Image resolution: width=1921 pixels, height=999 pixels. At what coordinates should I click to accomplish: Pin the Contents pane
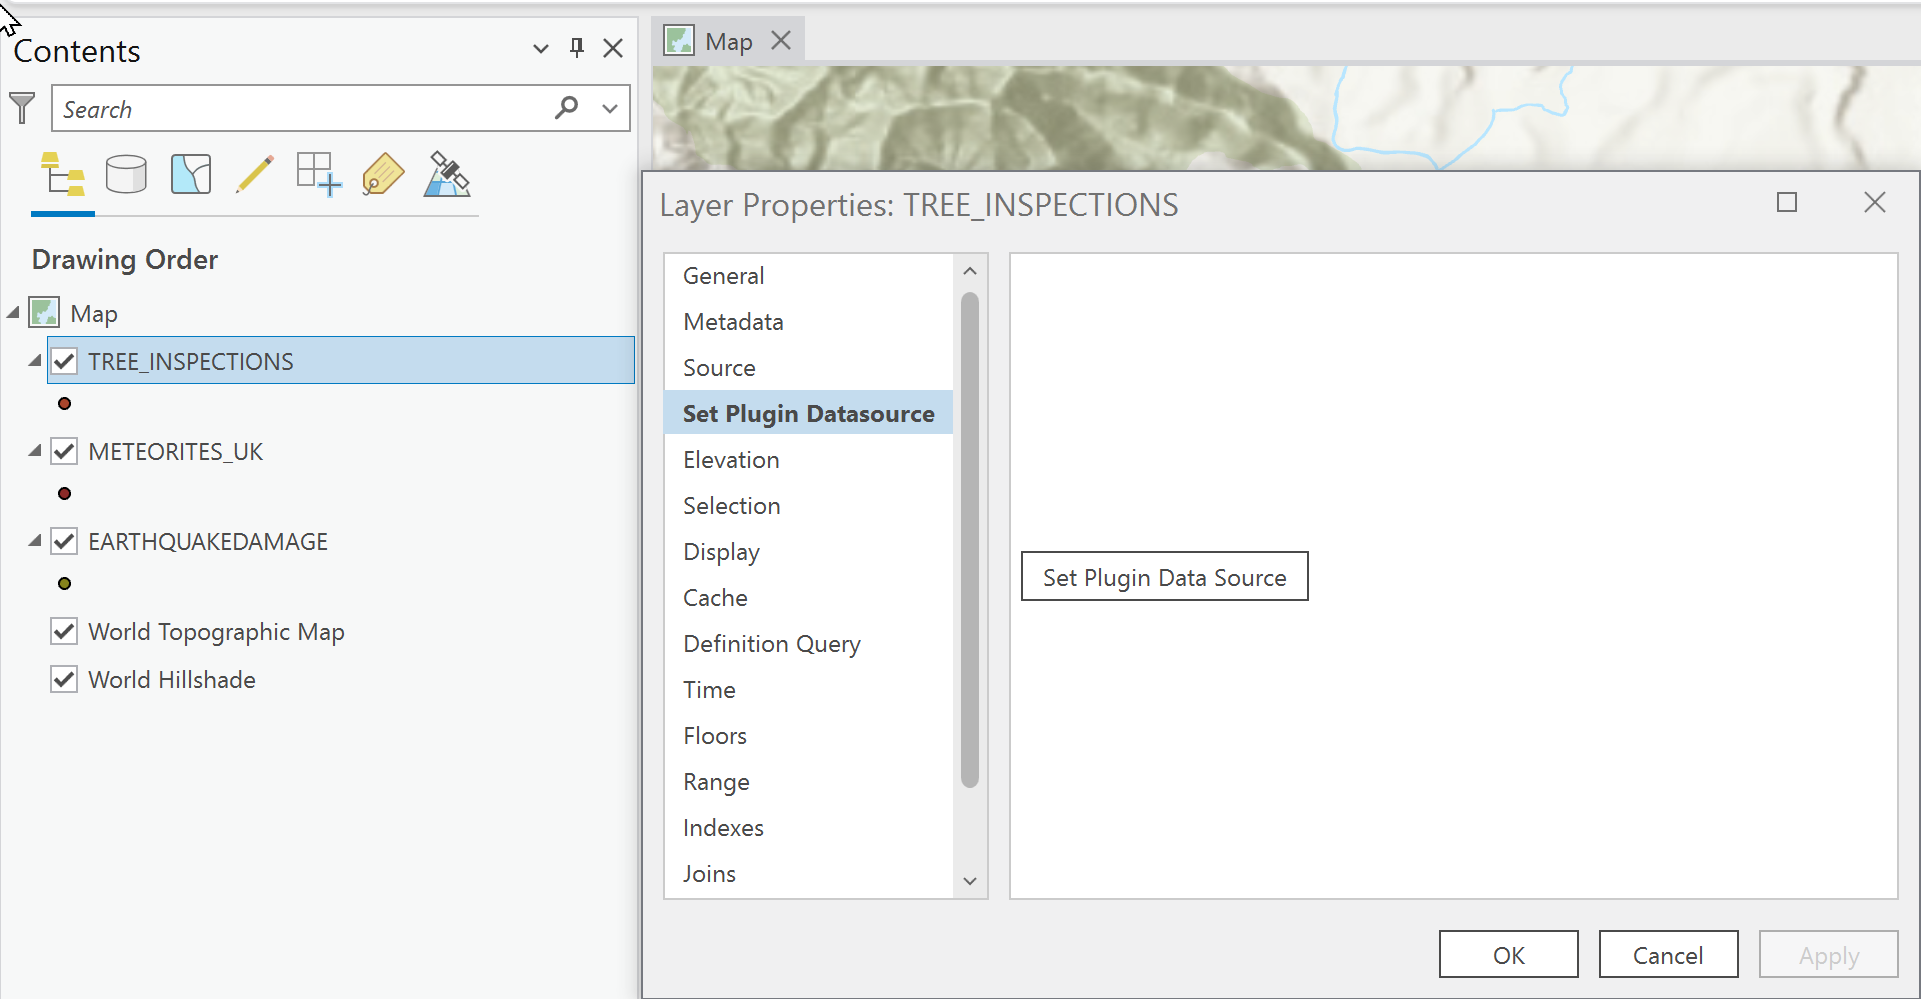point(576,47)
